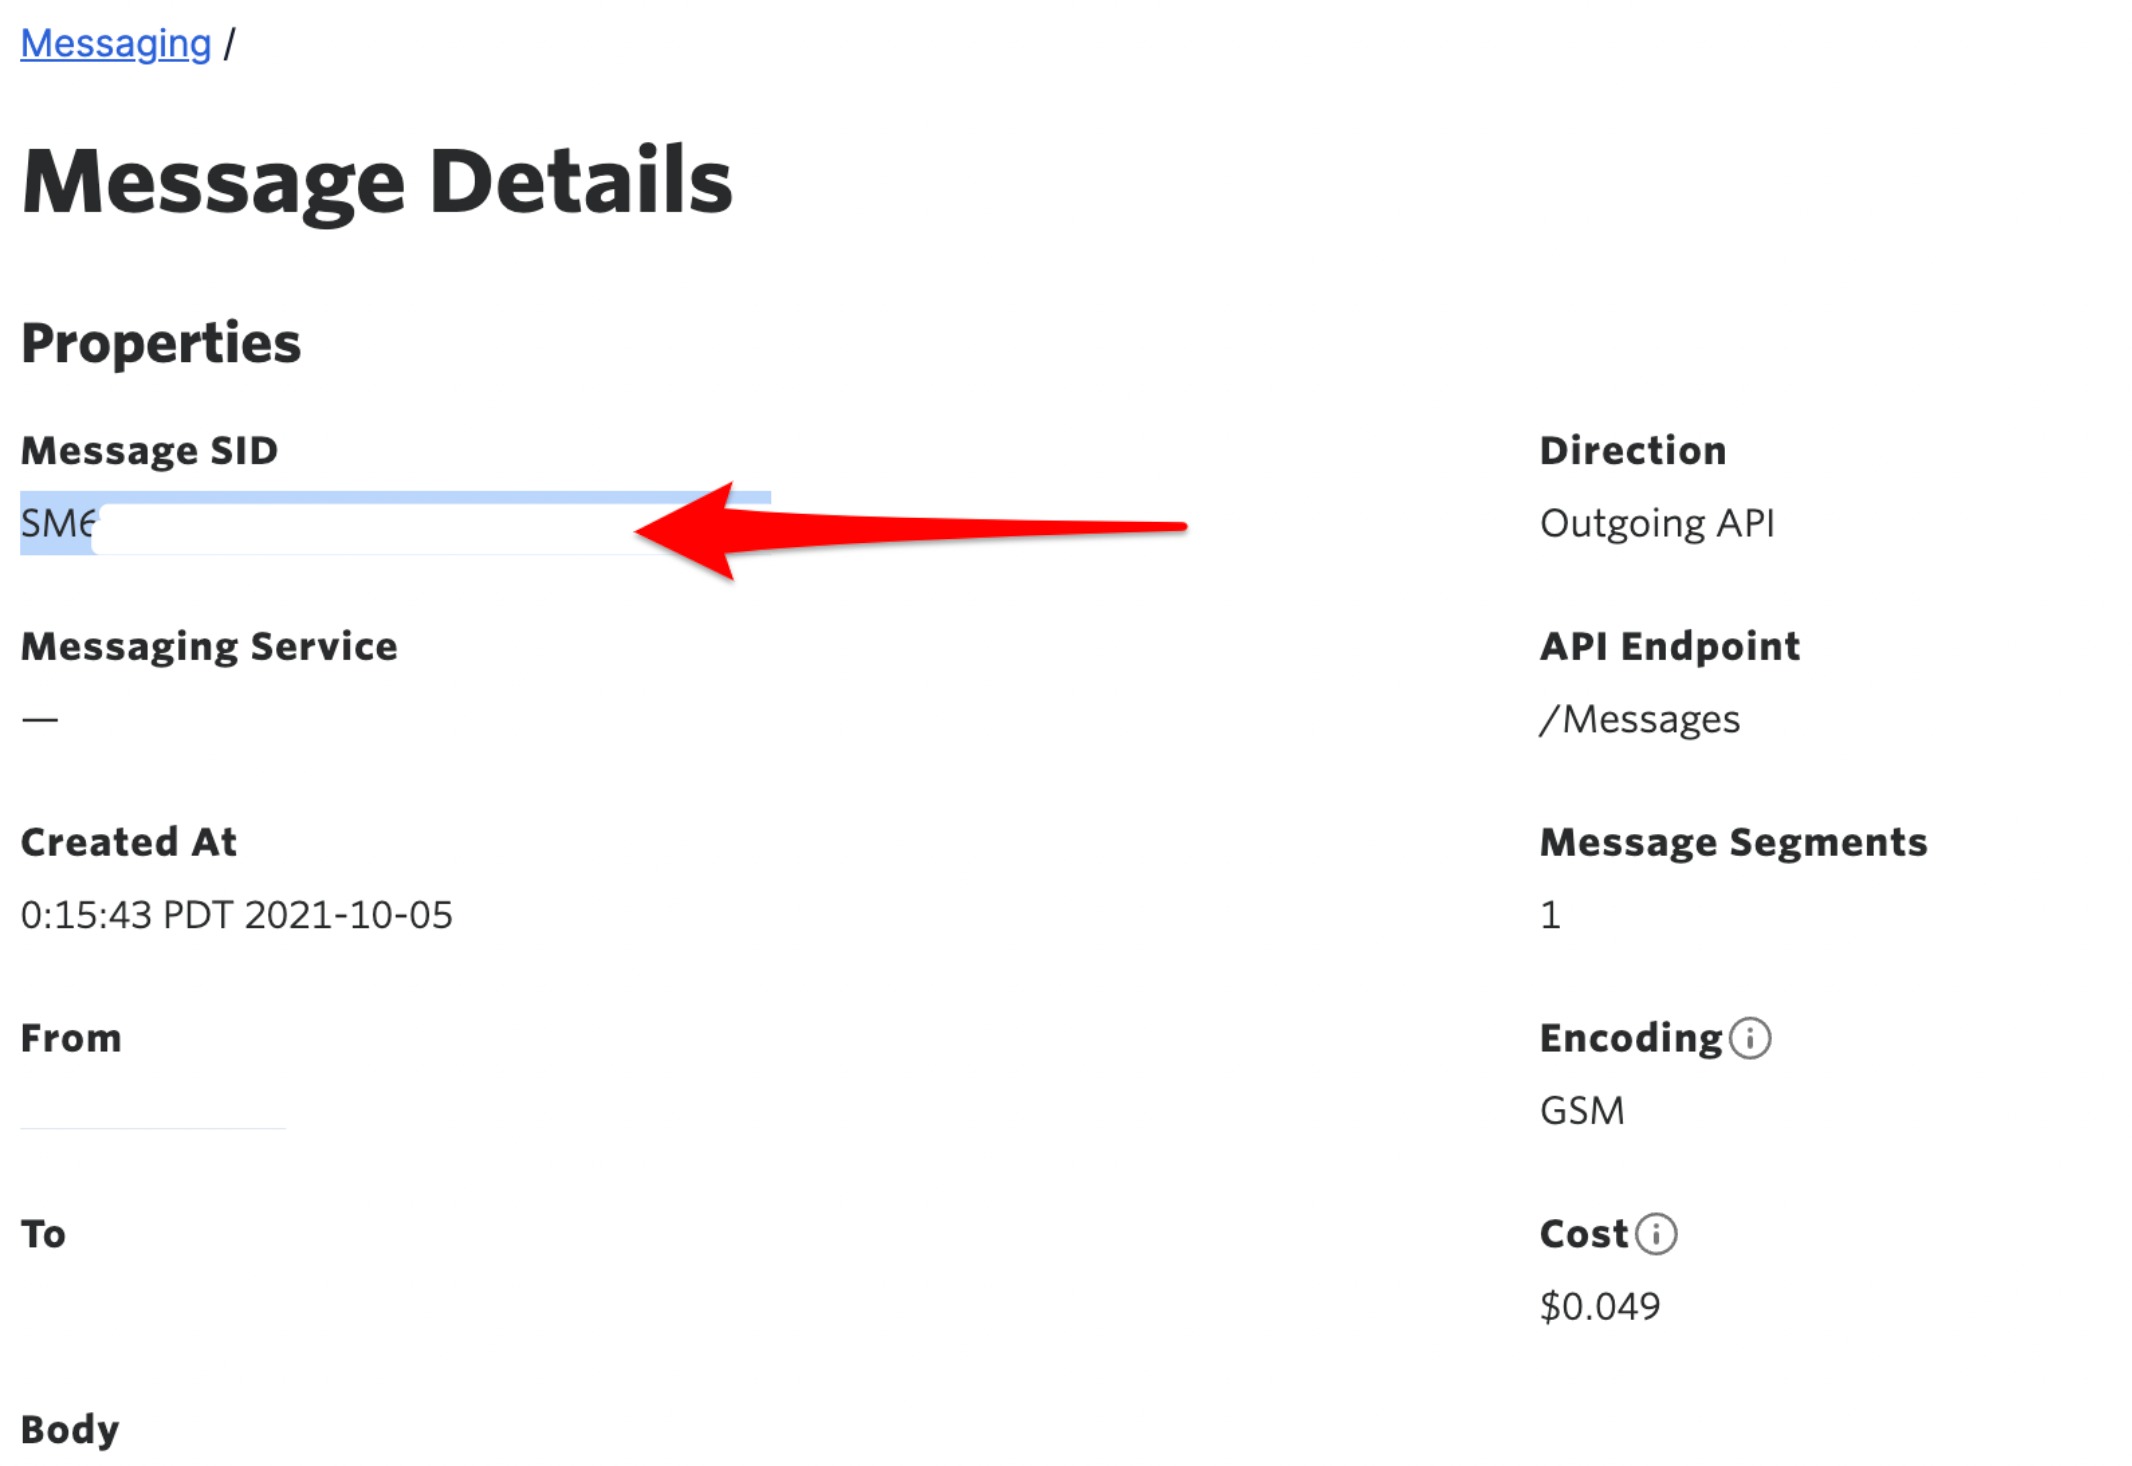Click the Created At timestamp value
This screenshot has width=2132, height=1466.
(237, 915)
